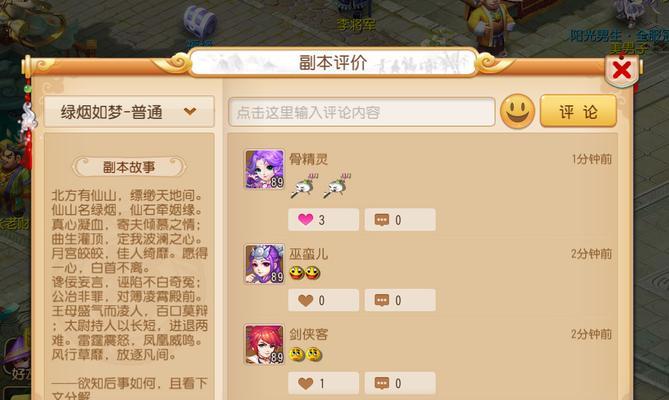Click 巫蛮儿 player name
Screen dimensions: 669x400
click(x=308, y=254)
